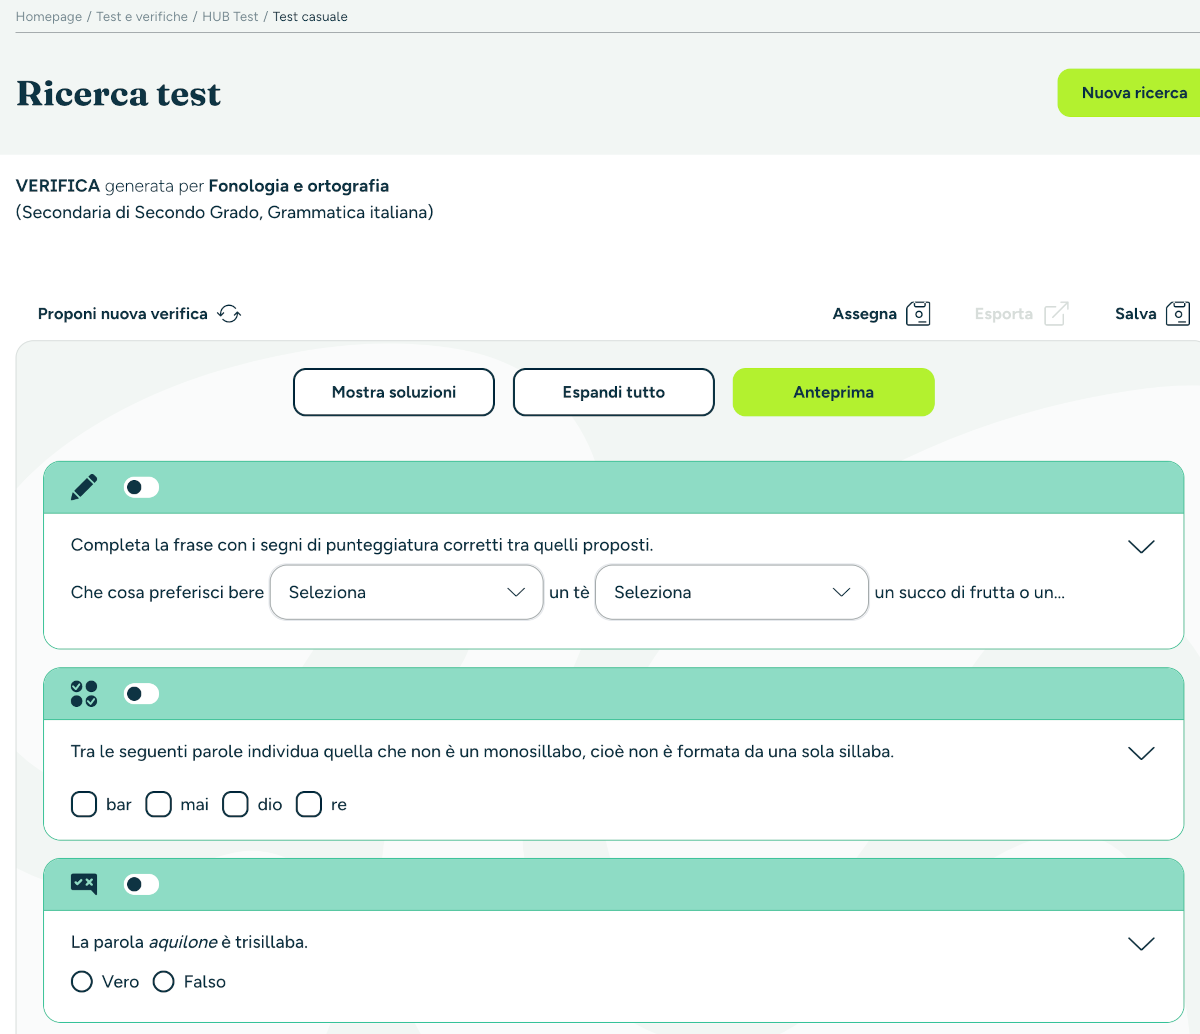Click the greyed-out Esporta label
The height and width of the screenshot is (1034, 1200).
coord(1004,314)
